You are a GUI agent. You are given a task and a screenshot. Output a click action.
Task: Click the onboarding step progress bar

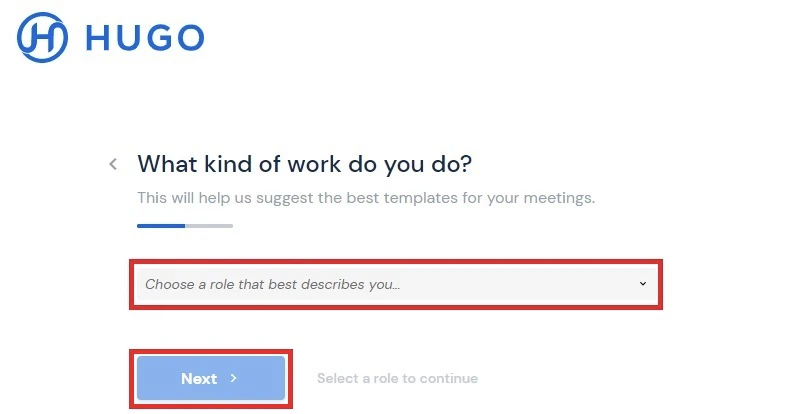pos(185,226)
